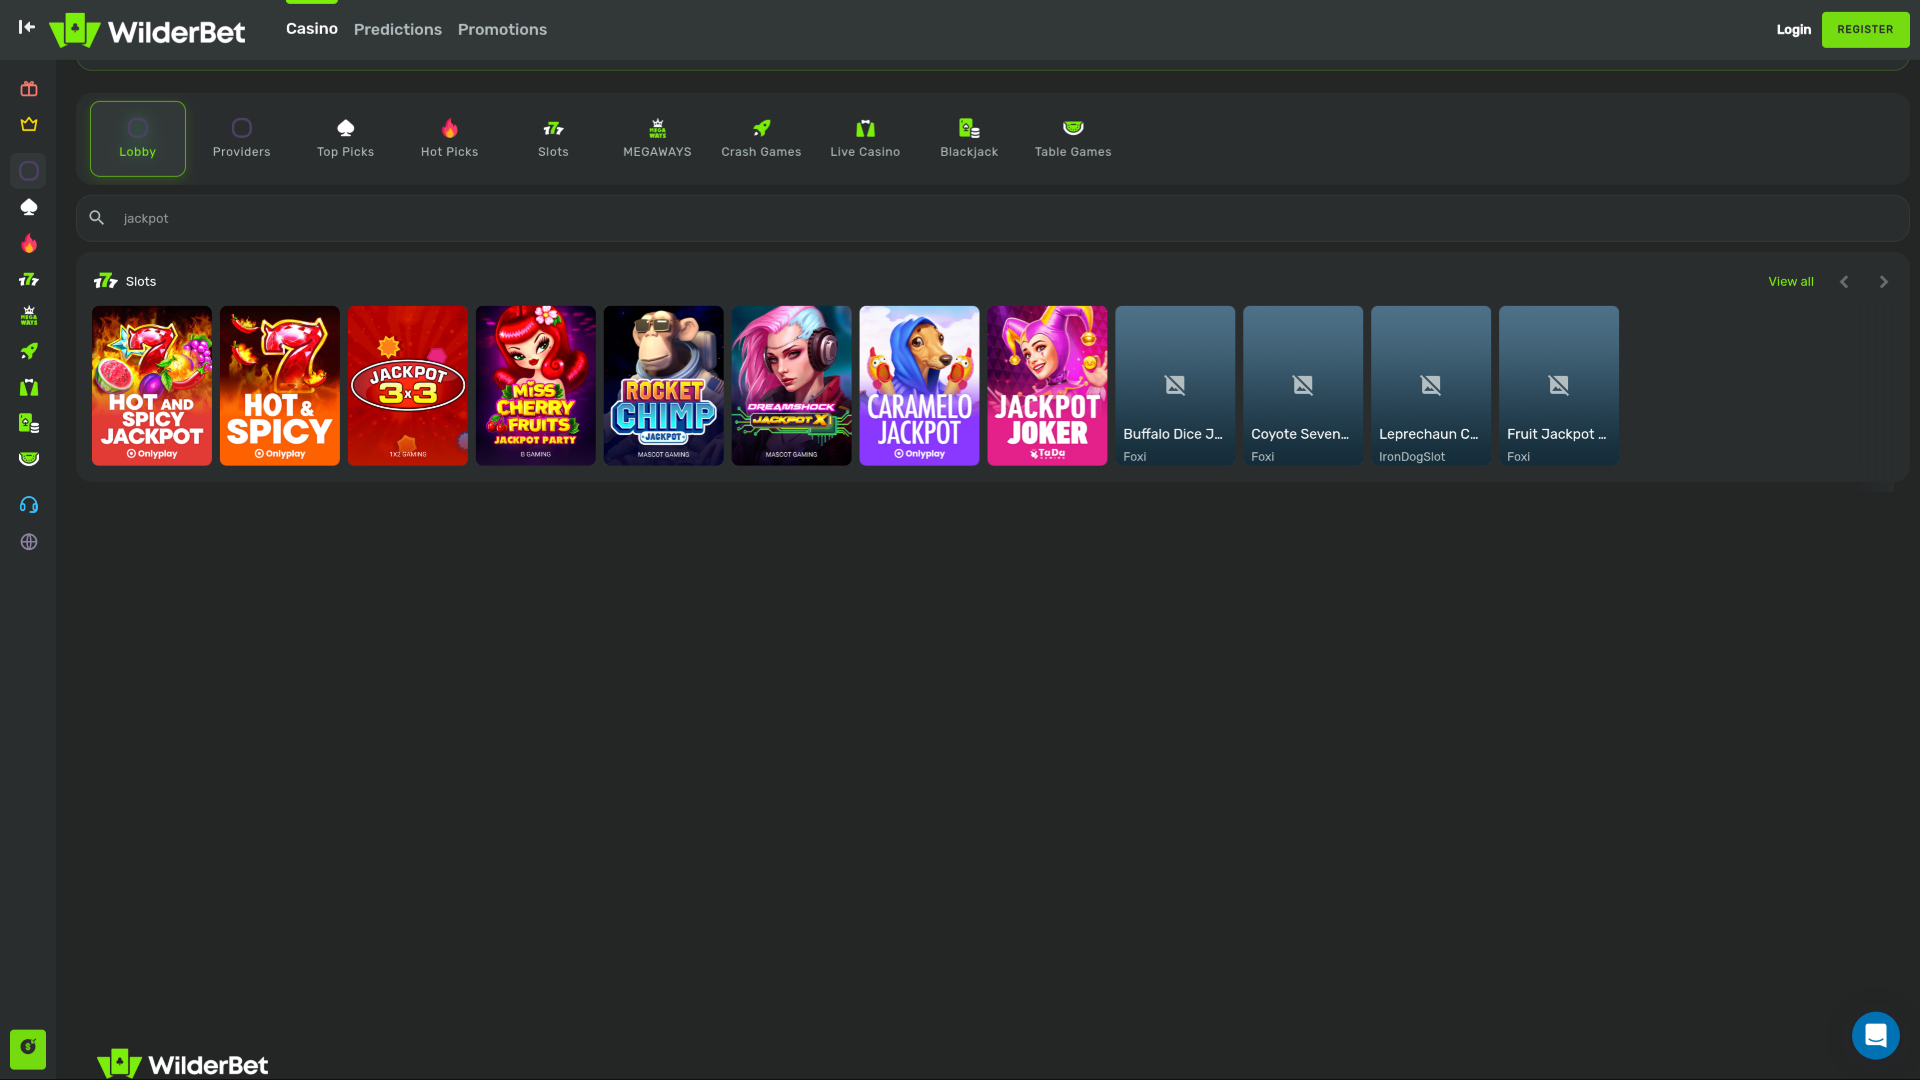Collapse the sidebar using the top-left arrow icon
The width and height of the screenshot is (1920, 1080).
click(x=27, y=27)
